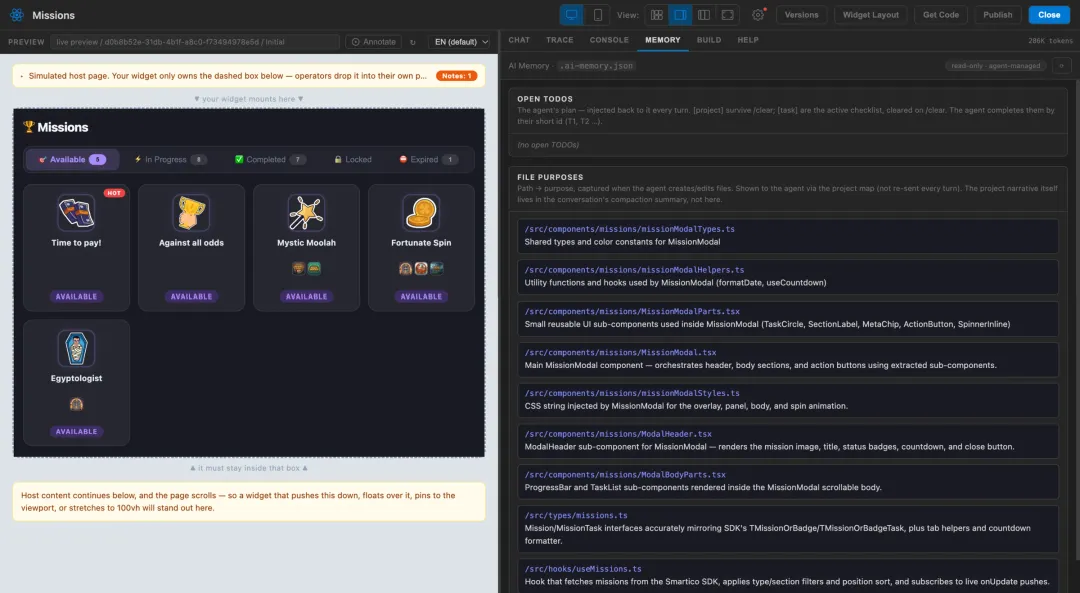This screenshot has height=593, width=1080.
Task: Select the split columns view icon
Action: [x=703, y=14]
